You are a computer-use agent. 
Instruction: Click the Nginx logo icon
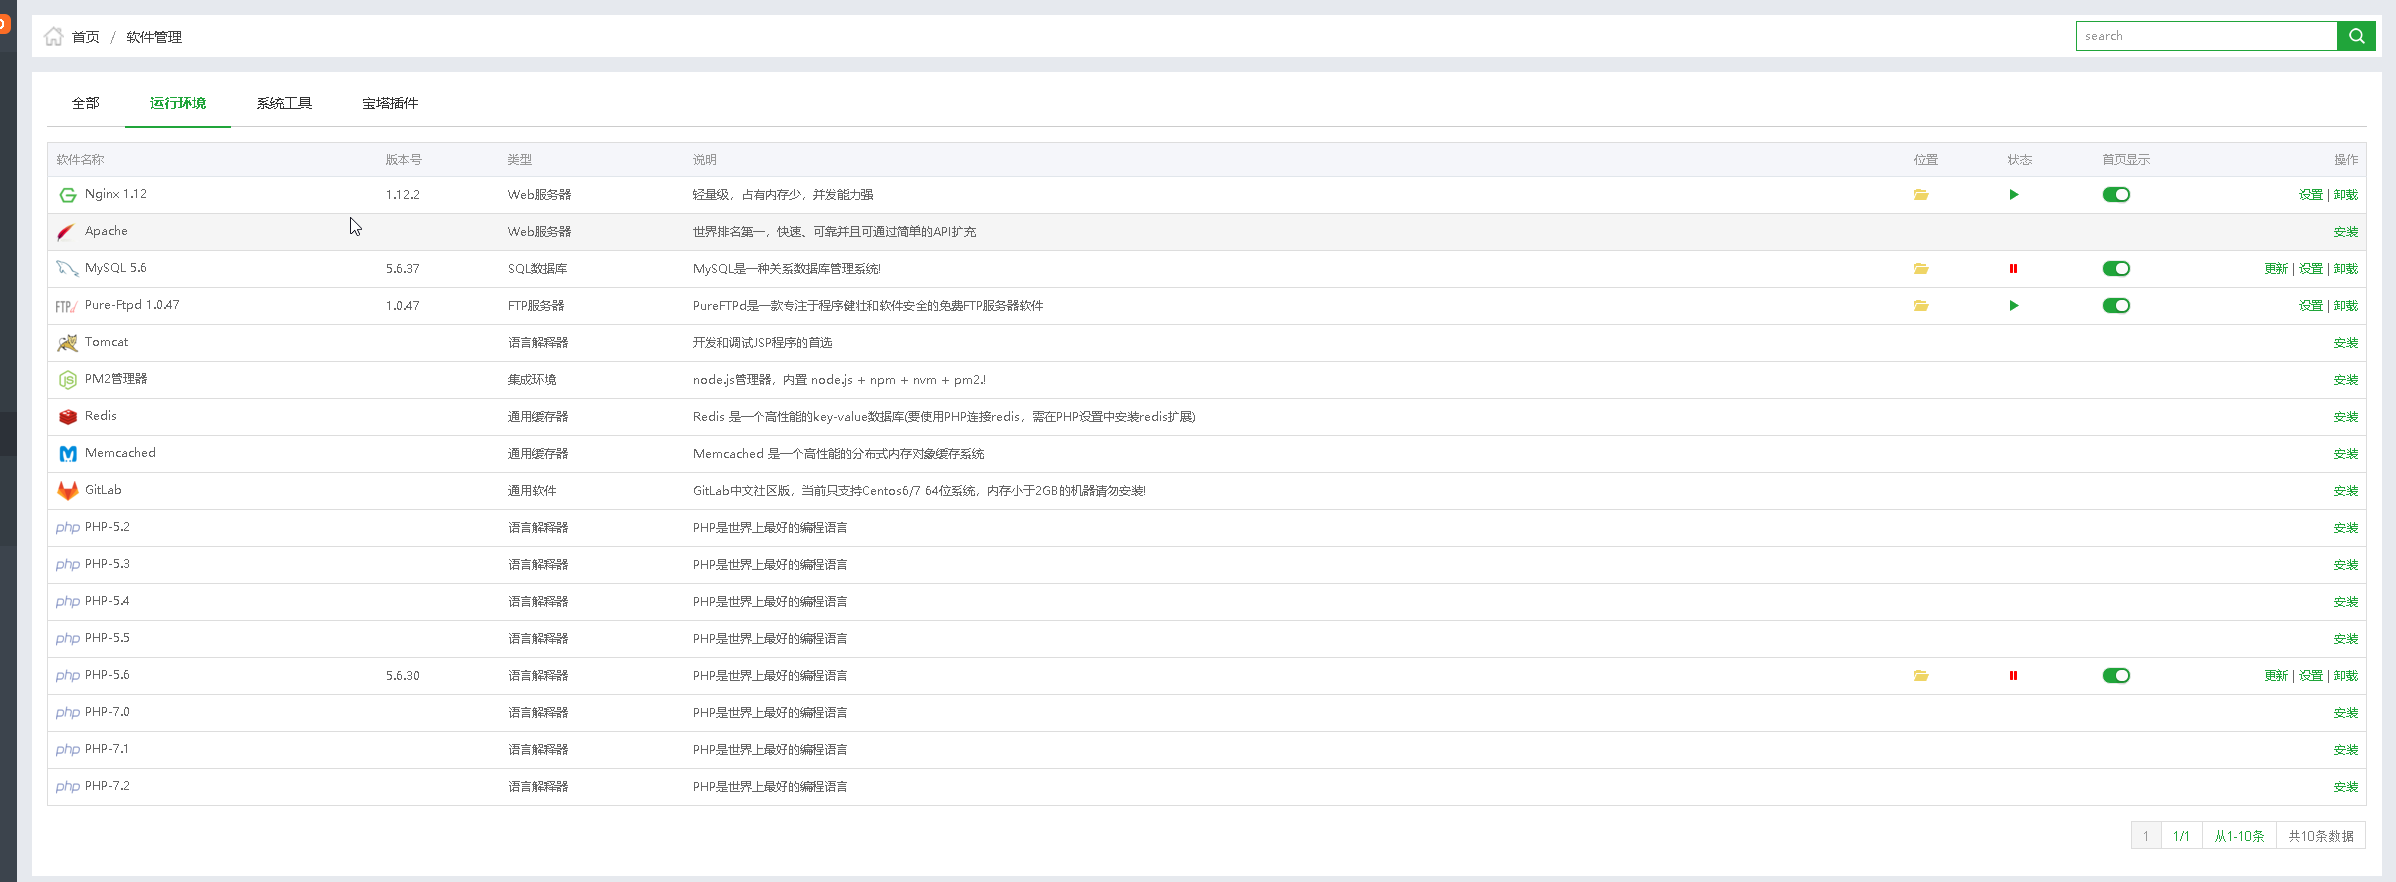(x=67, y=195)
